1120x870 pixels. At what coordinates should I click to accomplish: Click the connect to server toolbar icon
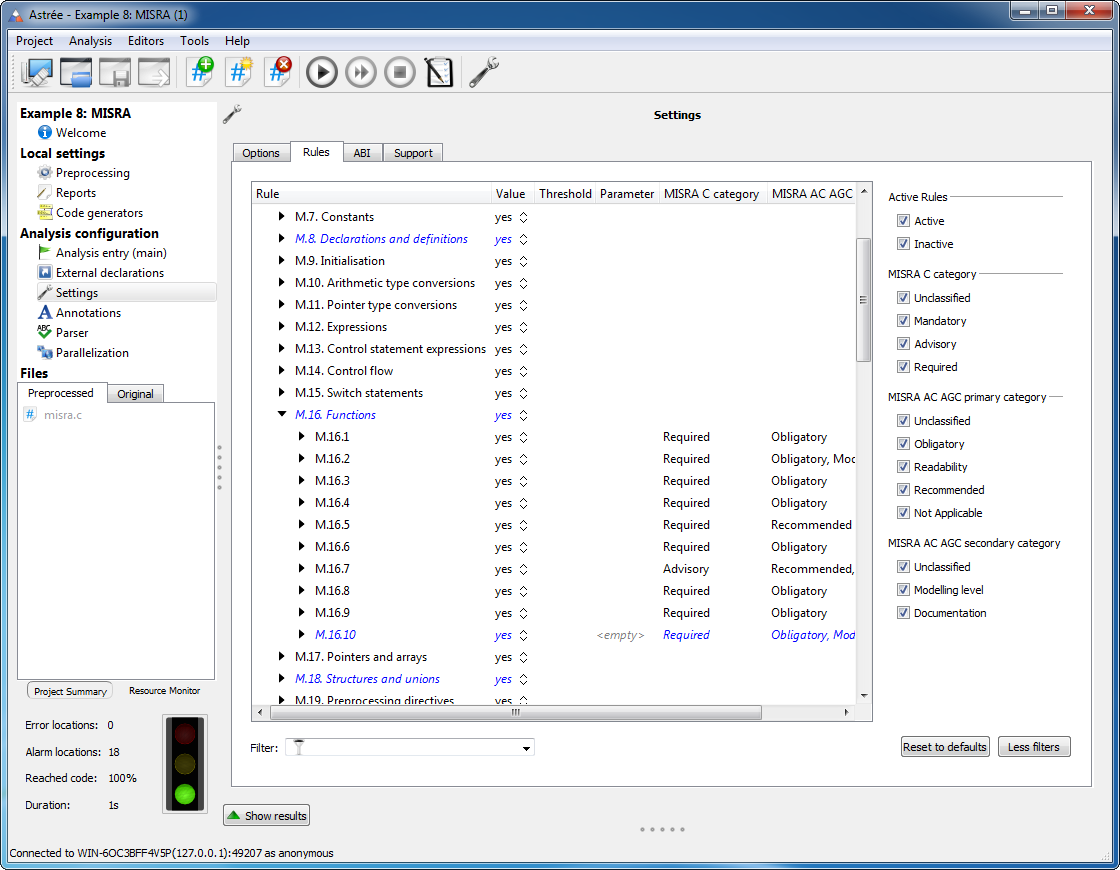point(36,72)
